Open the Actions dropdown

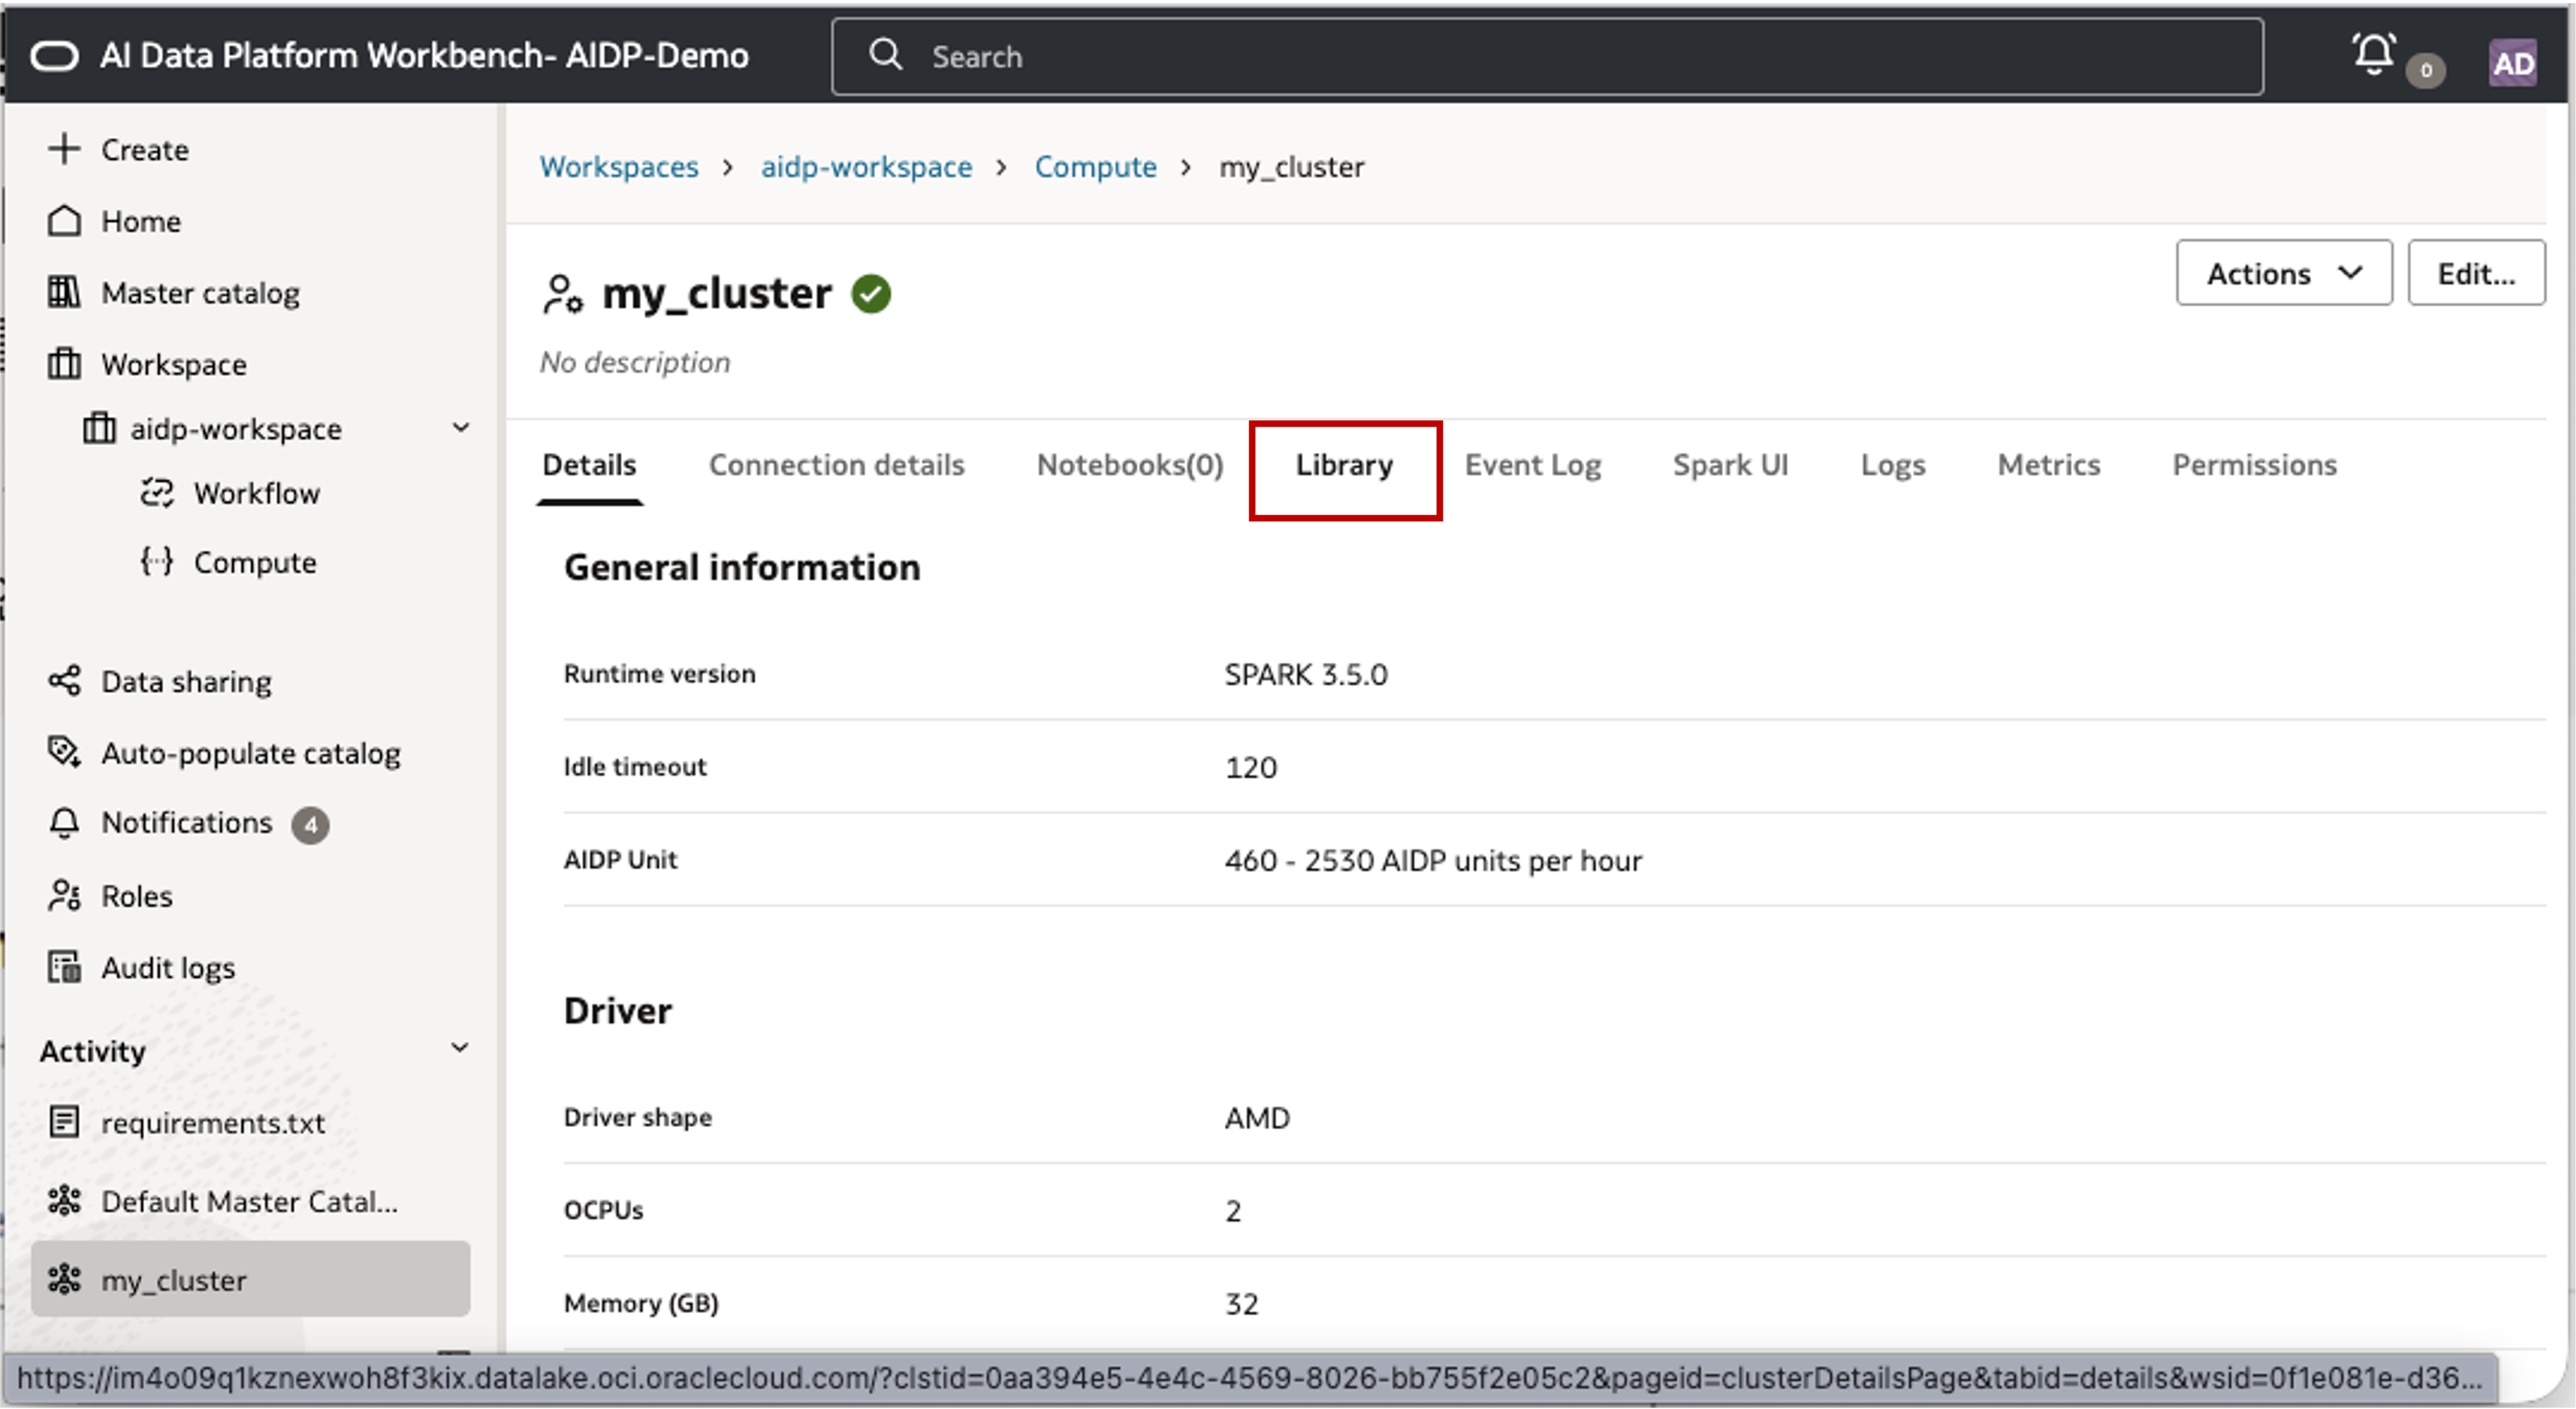(x=2283, y=273)
